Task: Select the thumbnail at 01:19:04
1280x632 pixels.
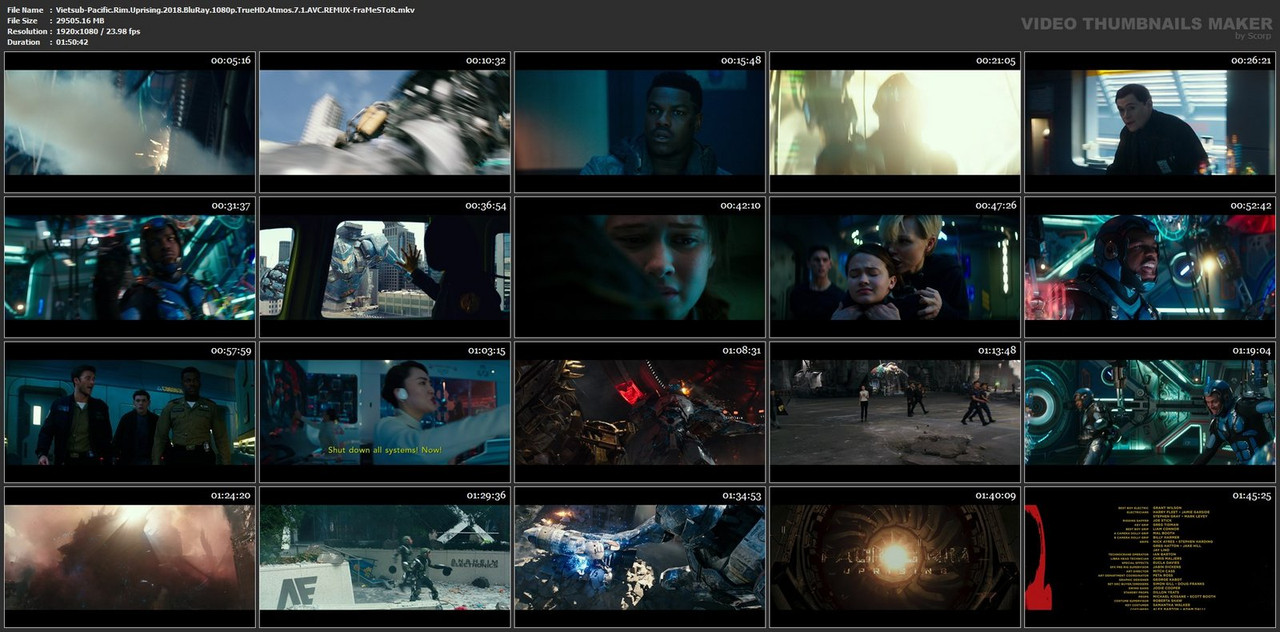Action: (1150, 411)
